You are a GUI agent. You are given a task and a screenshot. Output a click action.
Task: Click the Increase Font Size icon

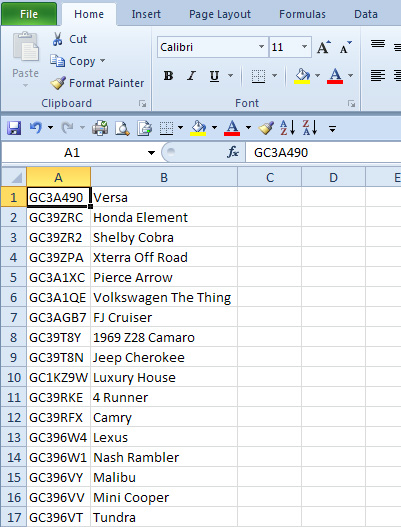[324, 47]
